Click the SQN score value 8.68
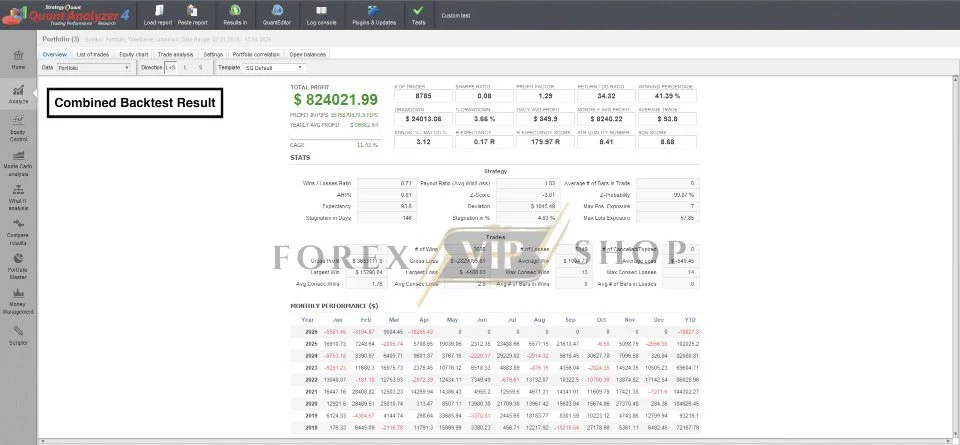960x445 pixels. click(667, 141)
